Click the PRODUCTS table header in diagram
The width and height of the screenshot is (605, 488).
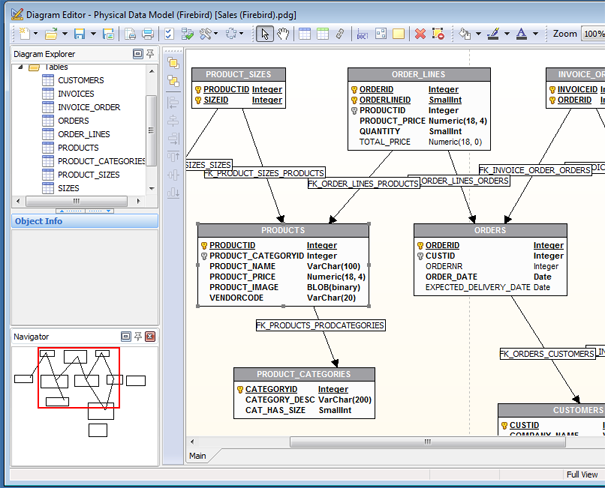[x=283, y=230]
